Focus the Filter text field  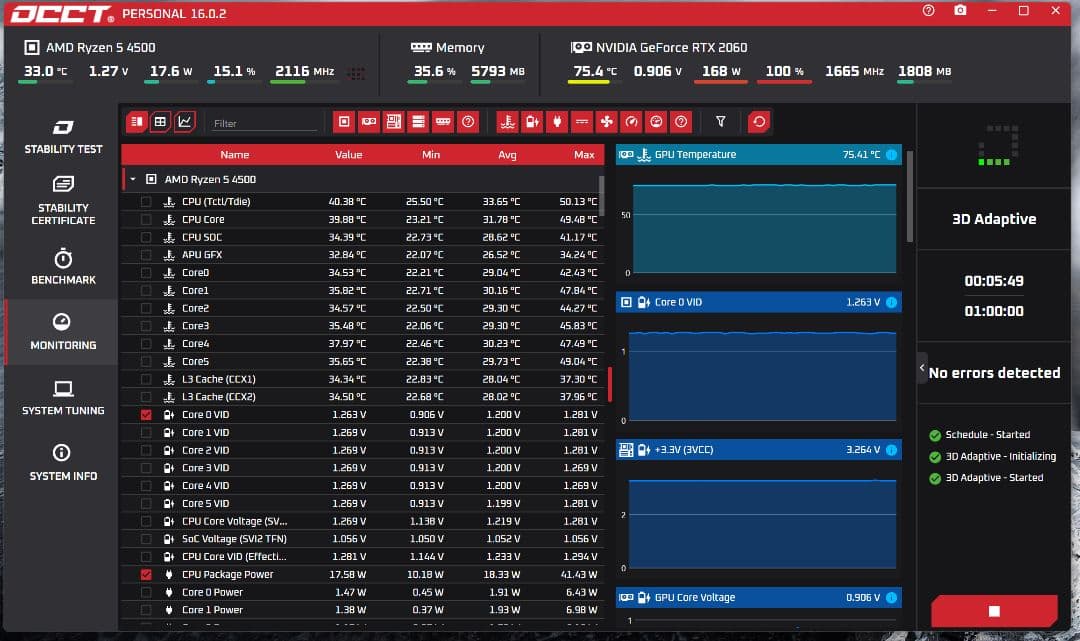[x=264, y=123]
